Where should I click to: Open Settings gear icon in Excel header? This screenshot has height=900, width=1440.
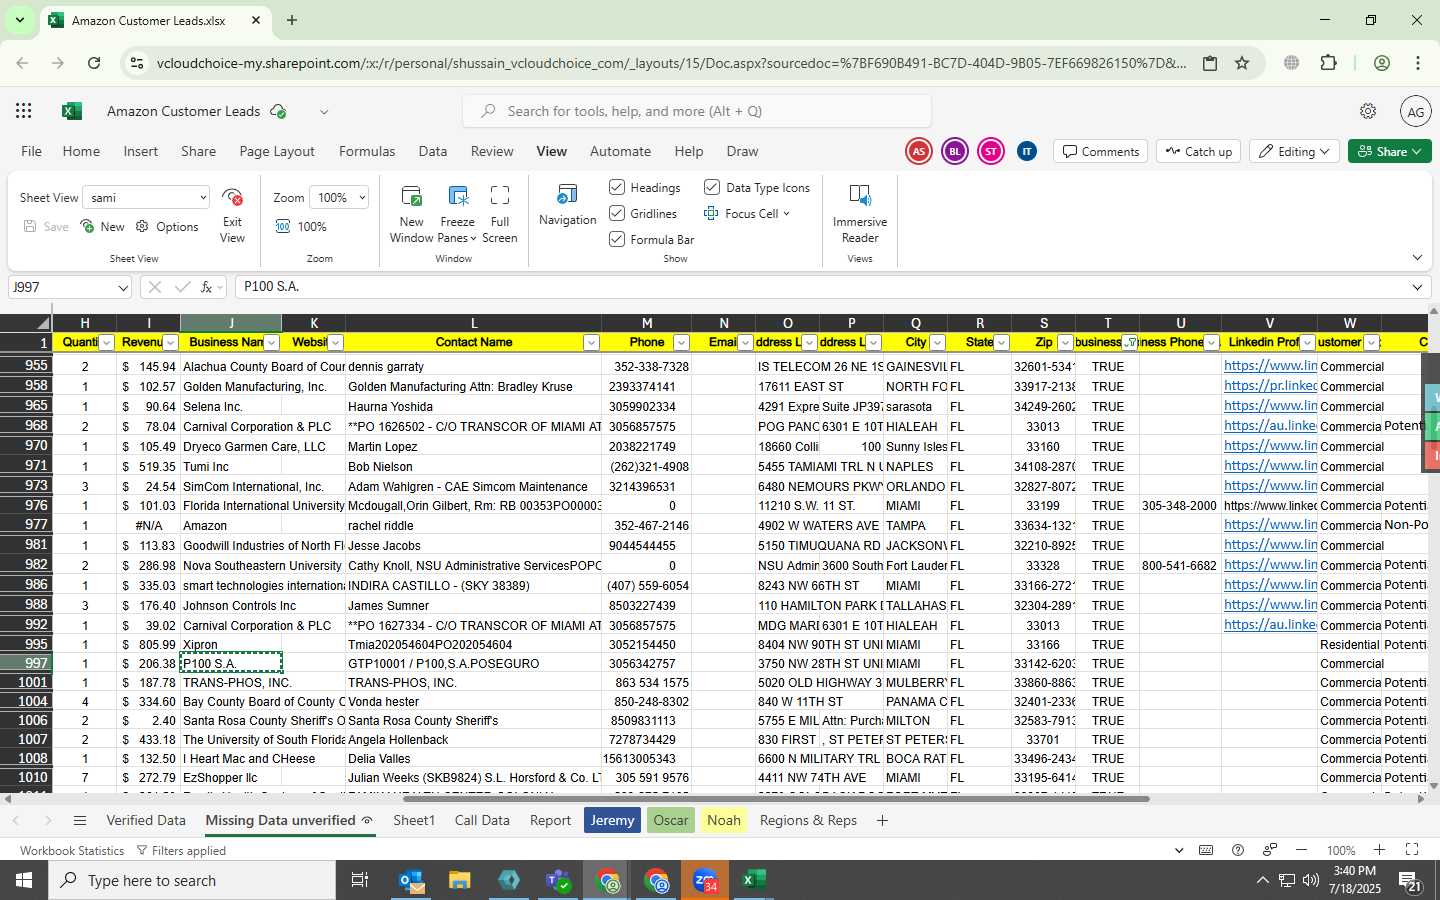1368,111
